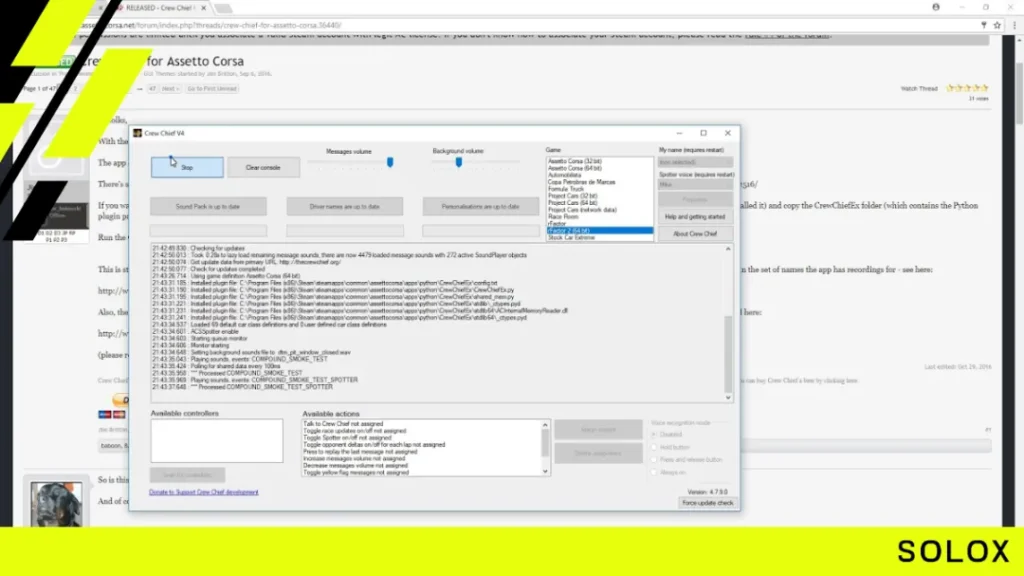Select 'Press to replay the last message' action
The image size is (1024, 576).
pos(360,451)
